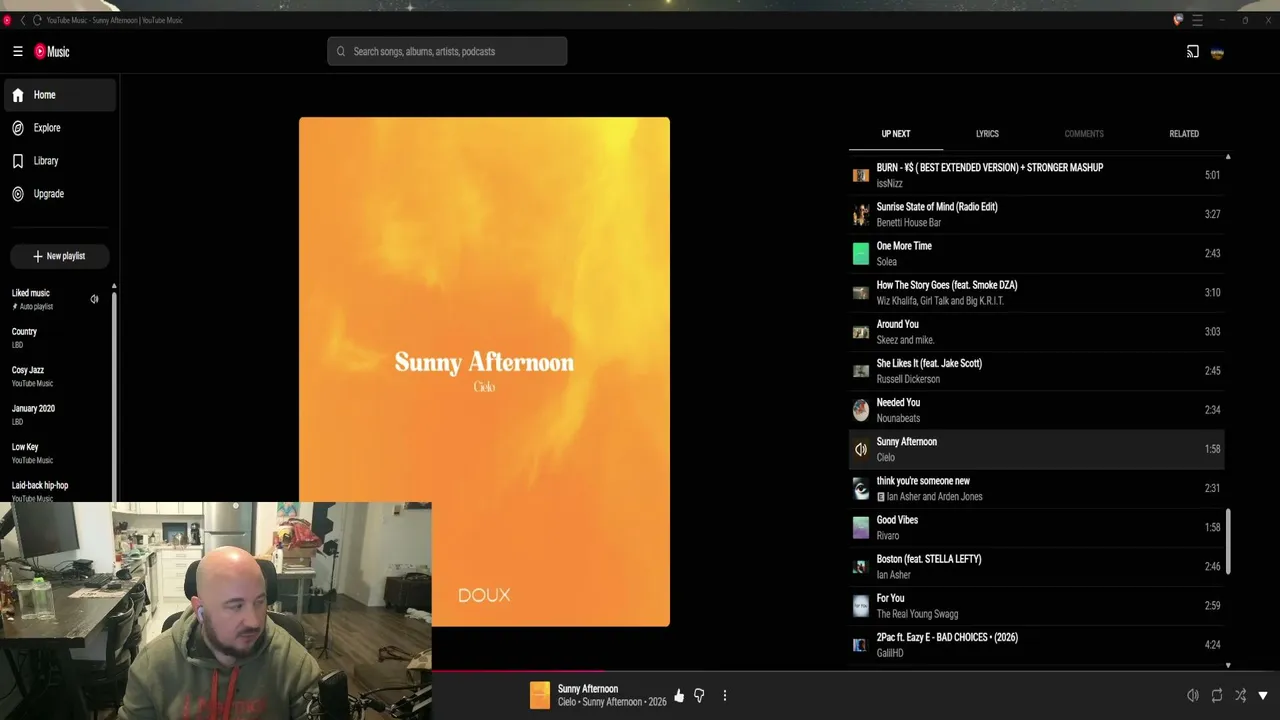Image resolution: width=1280 pixels, height=720 pixels.
Task: Play How The Story Goes thumbnail
Action: coord(860,293)
